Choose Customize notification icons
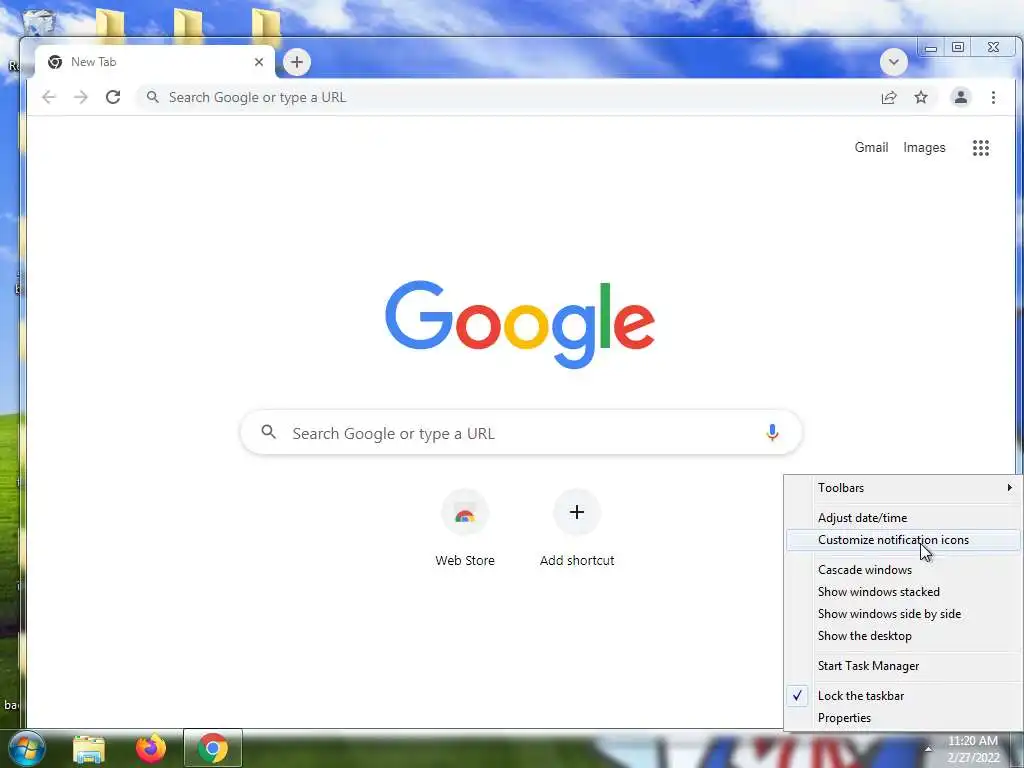Image resolution: width=1024 pixels, height=768 pixels. (x=902, y=540)
